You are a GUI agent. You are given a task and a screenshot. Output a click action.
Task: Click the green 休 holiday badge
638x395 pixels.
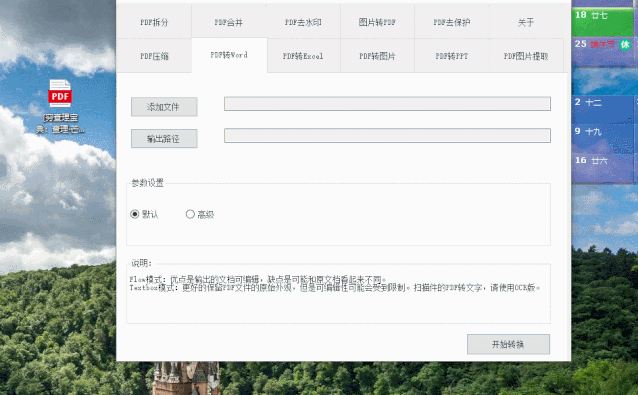pyautogui.click(x=625, y=44)
